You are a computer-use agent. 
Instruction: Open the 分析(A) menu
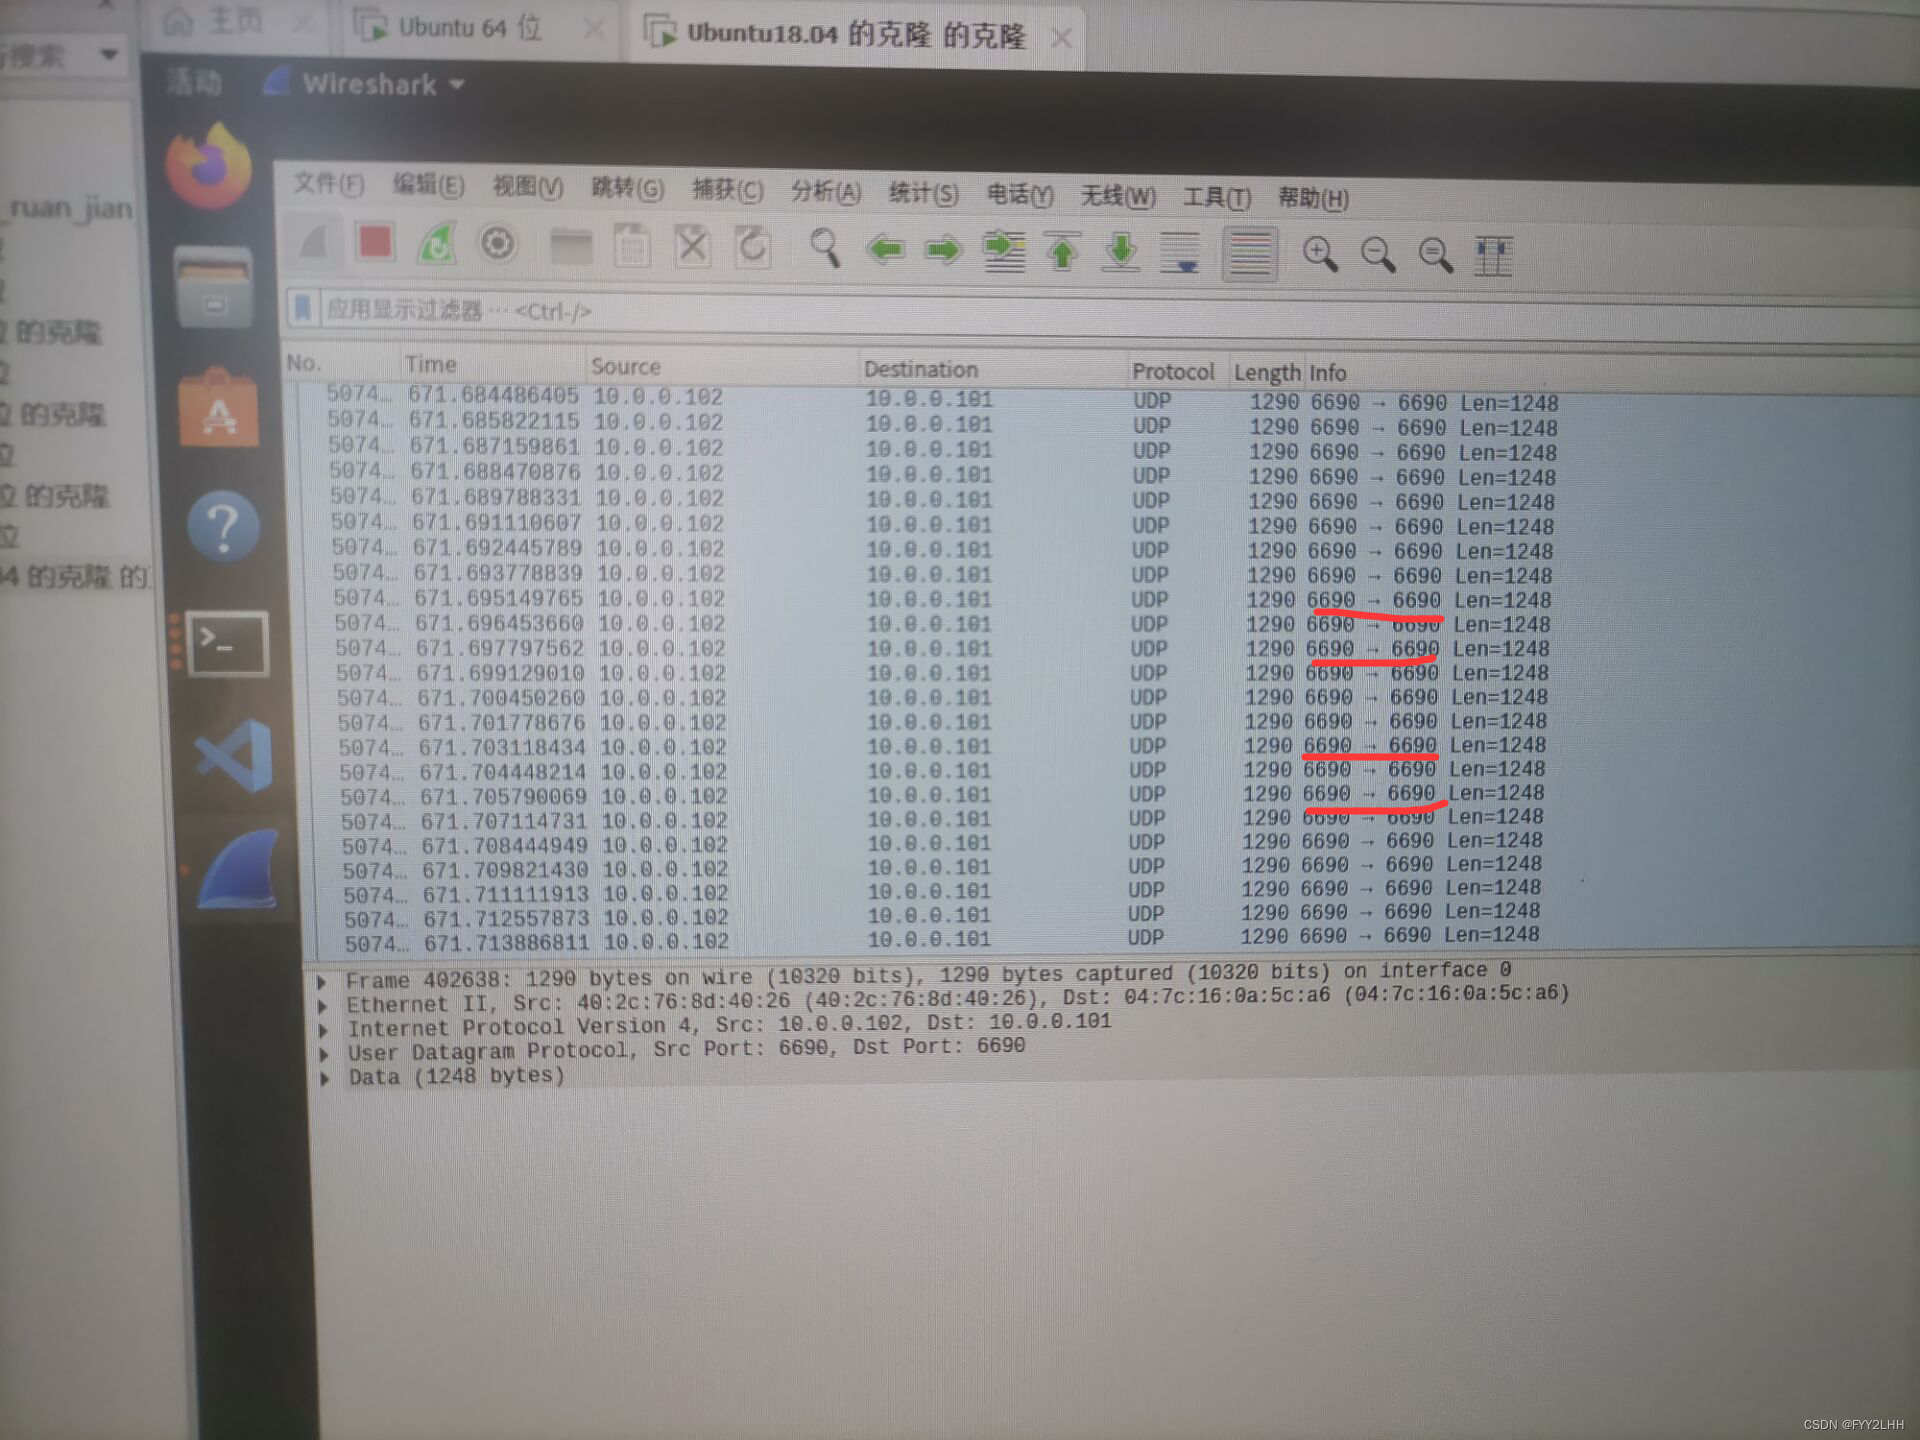click(825, 192)
